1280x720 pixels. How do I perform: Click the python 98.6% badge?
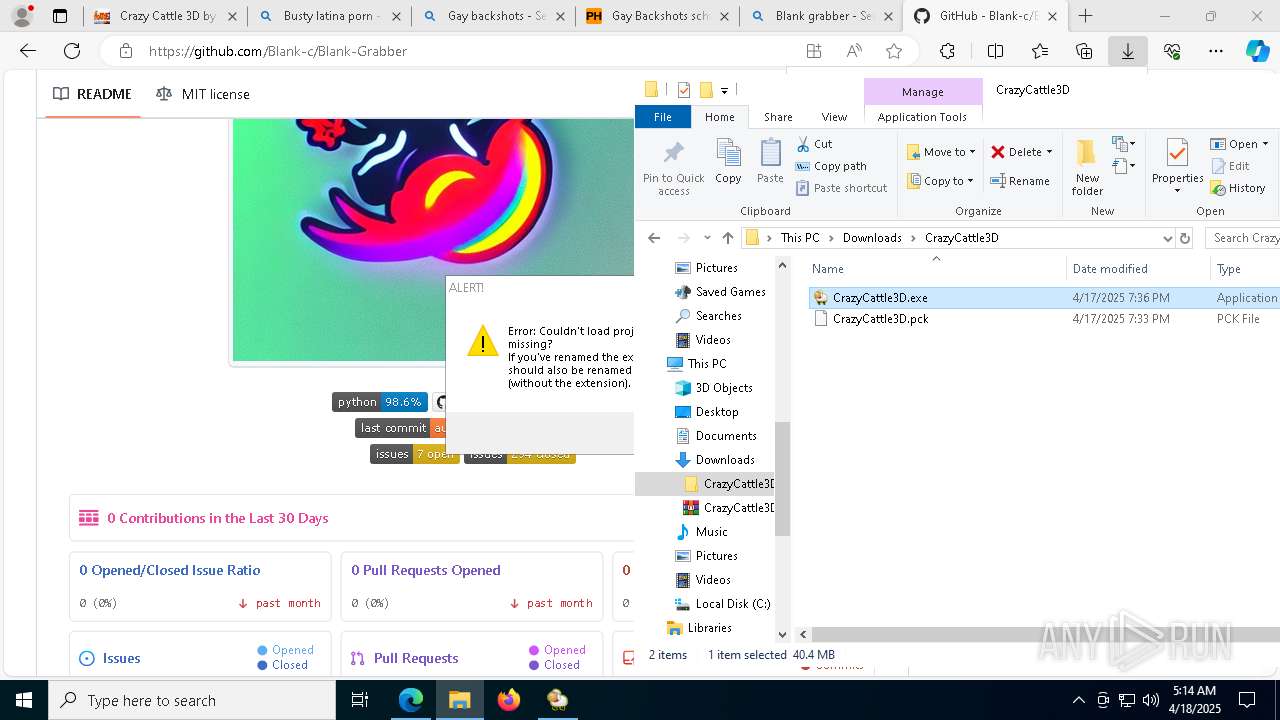pos(379,402)
